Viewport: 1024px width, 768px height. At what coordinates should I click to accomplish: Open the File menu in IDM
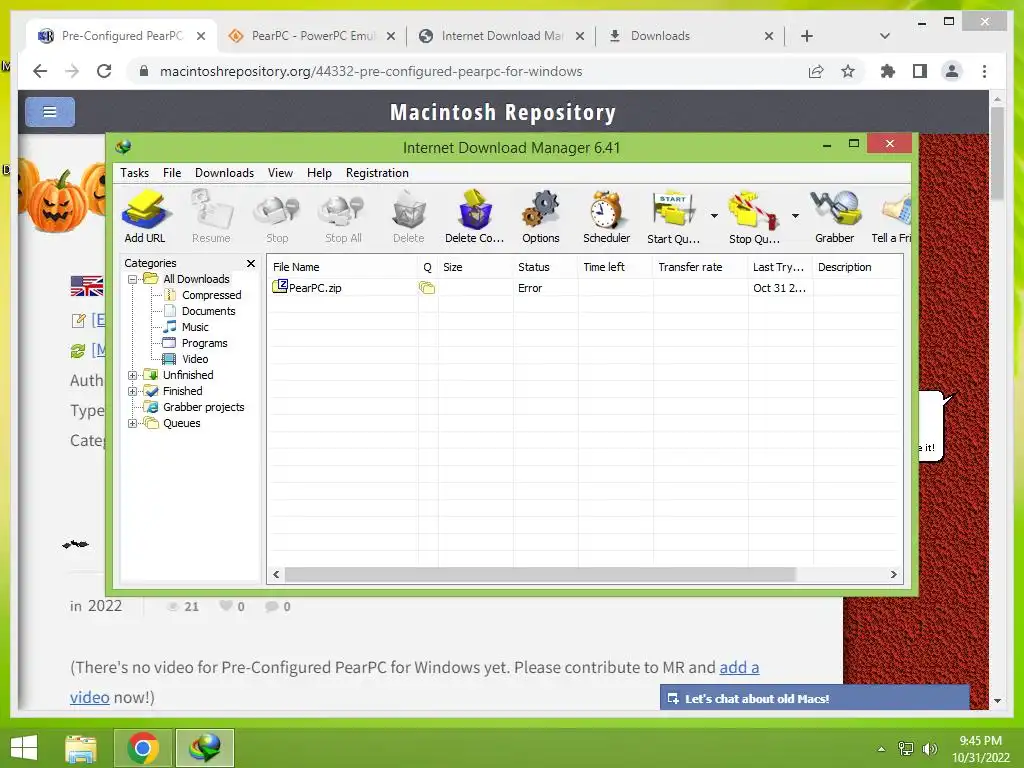point(172,173)
